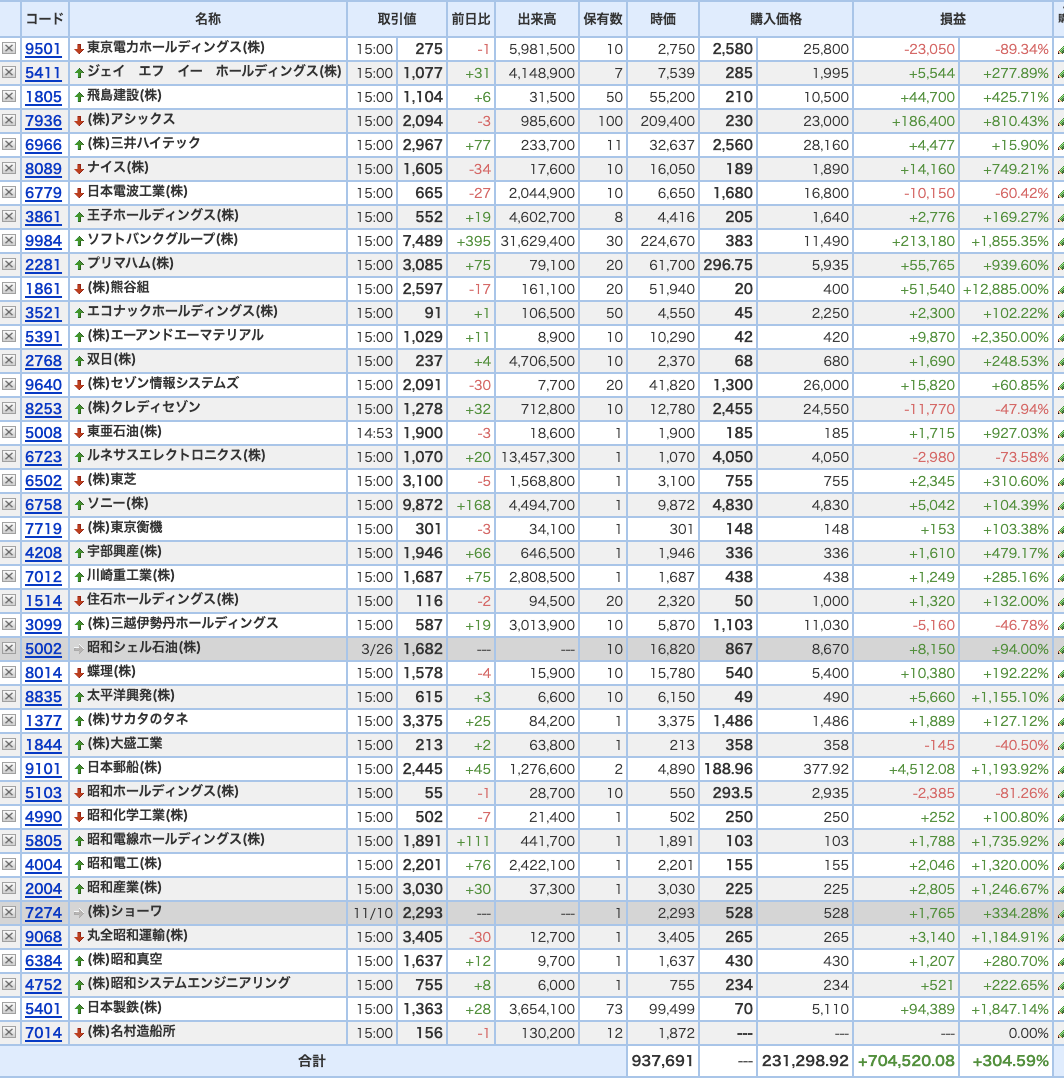Remove 5391 エーアンドエーマテリアル entry
This screenshot has width=1064, height=1078.
[x=8, y=336]
